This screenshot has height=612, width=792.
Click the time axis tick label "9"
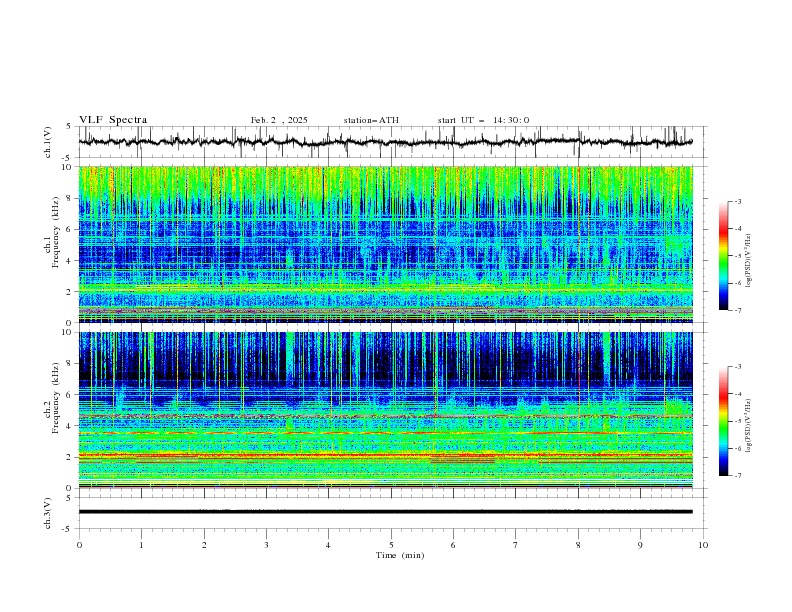[640, 545]
